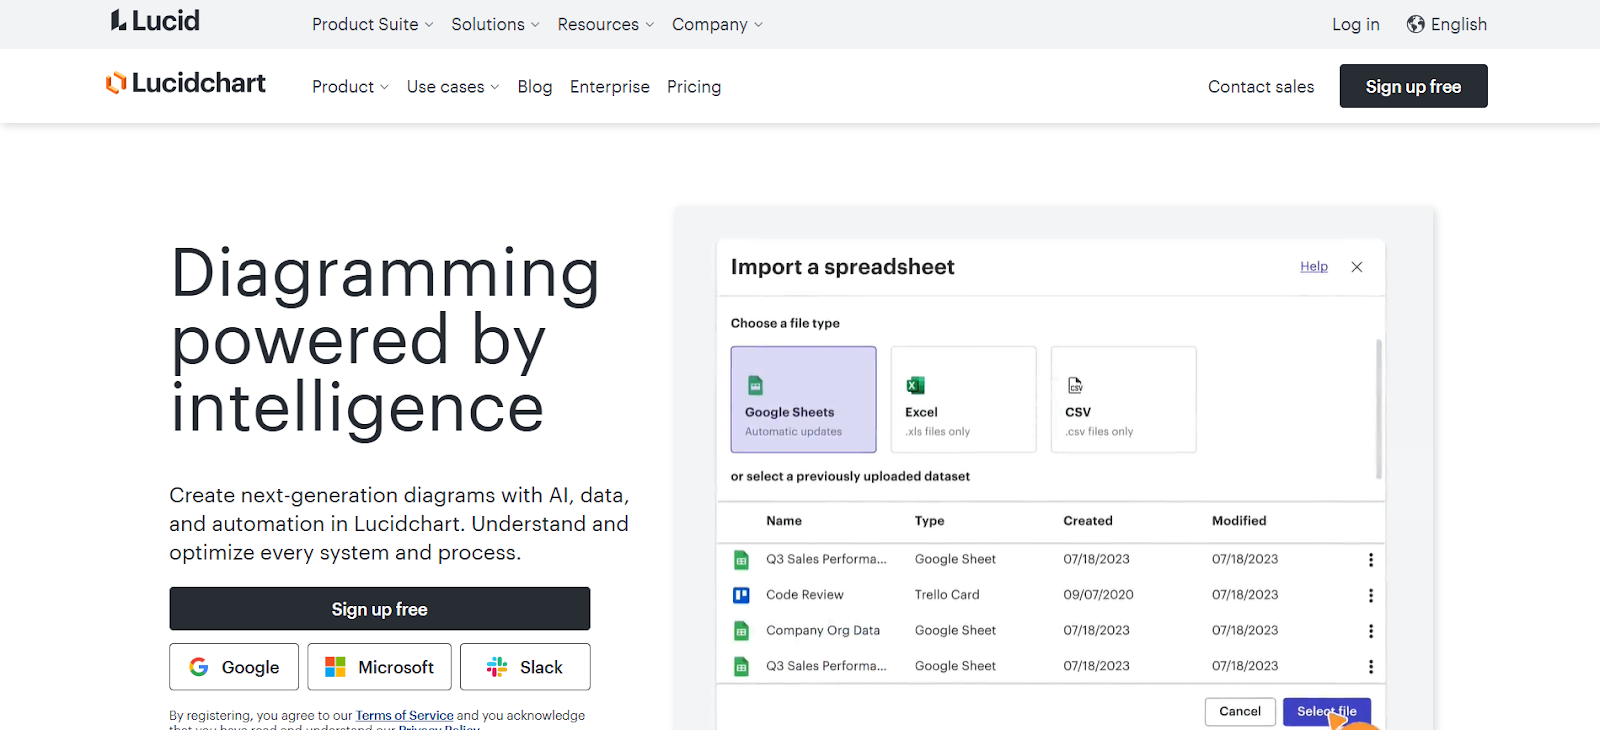This screenshot has height=730, width=1600.
Task: Expand the Product Suite menu
Action: point(373,24)
